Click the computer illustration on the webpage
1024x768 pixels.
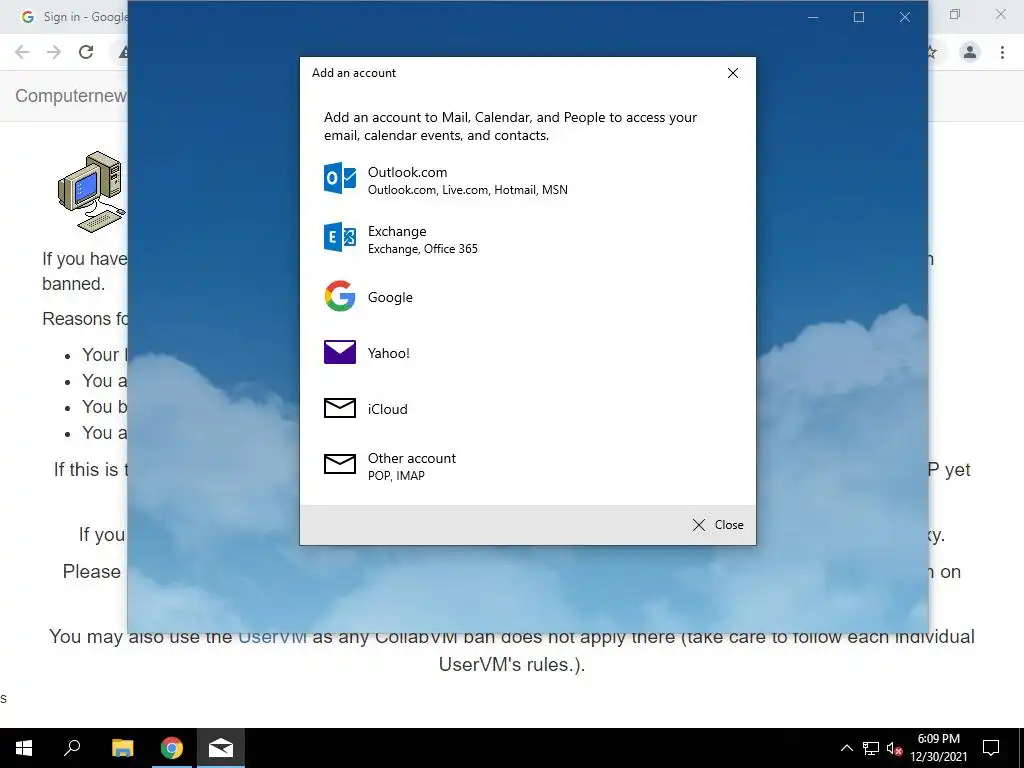[91, 191]
